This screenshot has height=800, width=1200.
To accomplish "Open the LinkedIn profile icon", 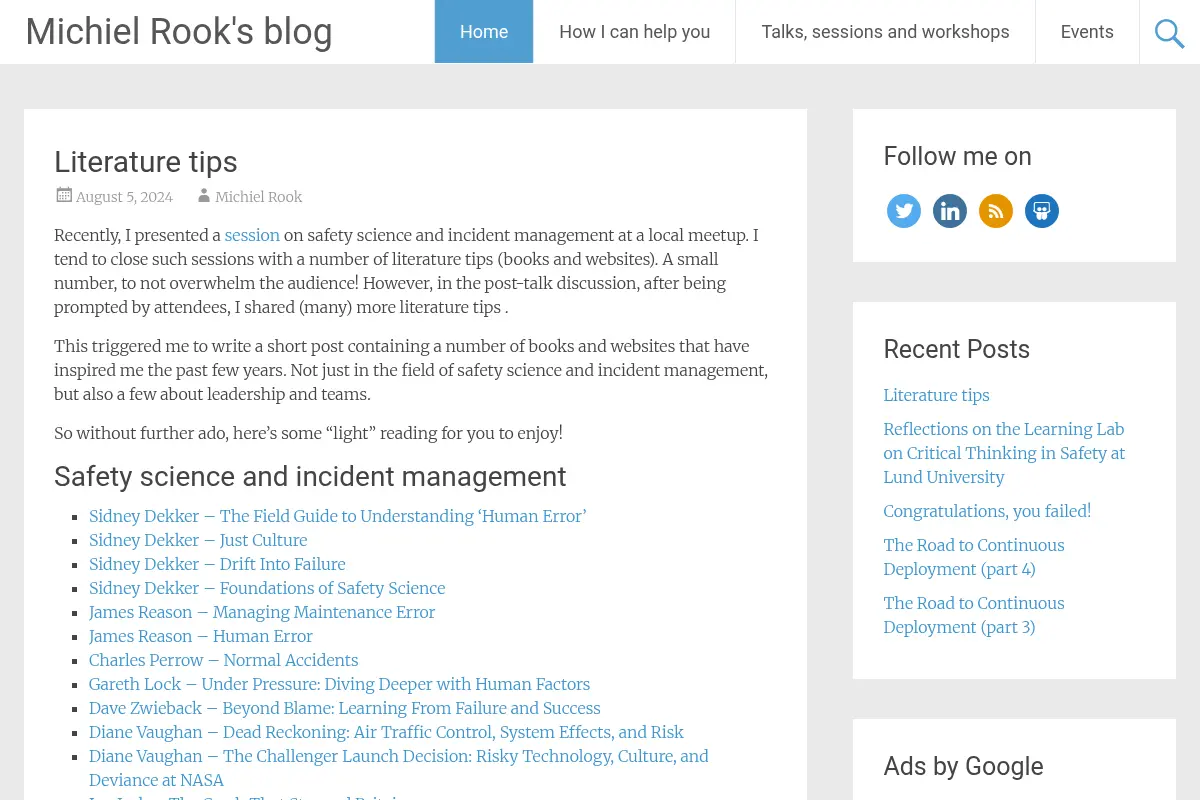I will (x=950, y=211).
